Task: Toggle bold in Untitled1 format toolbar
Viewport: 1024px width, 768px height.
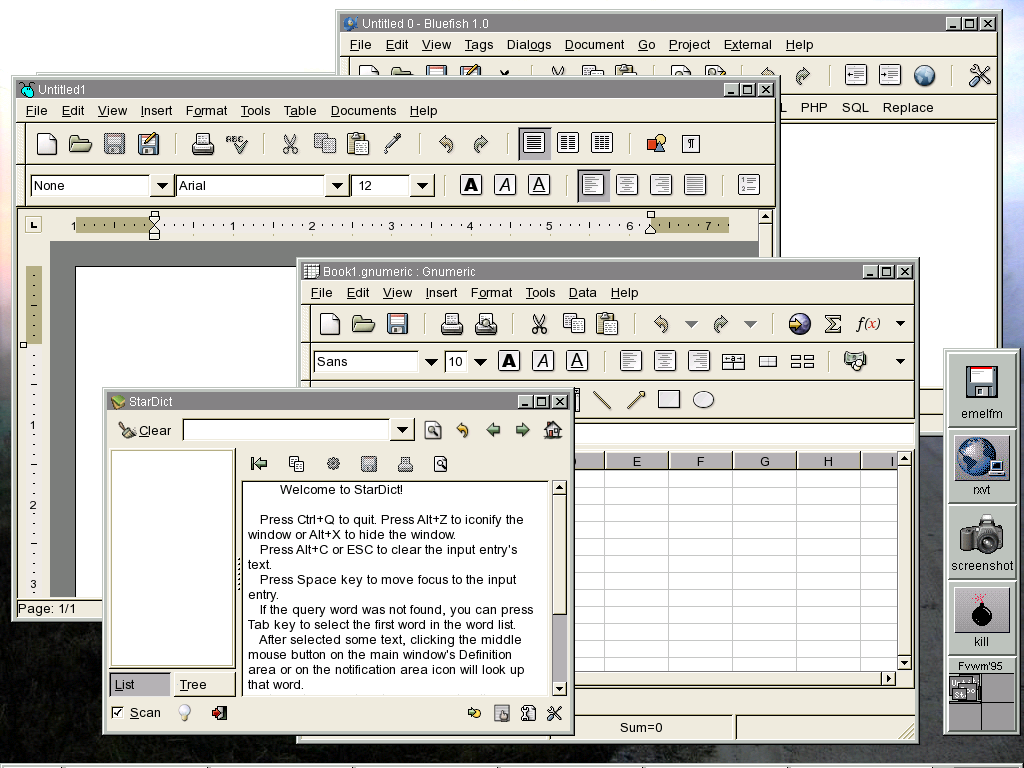Action: [471, 185]
